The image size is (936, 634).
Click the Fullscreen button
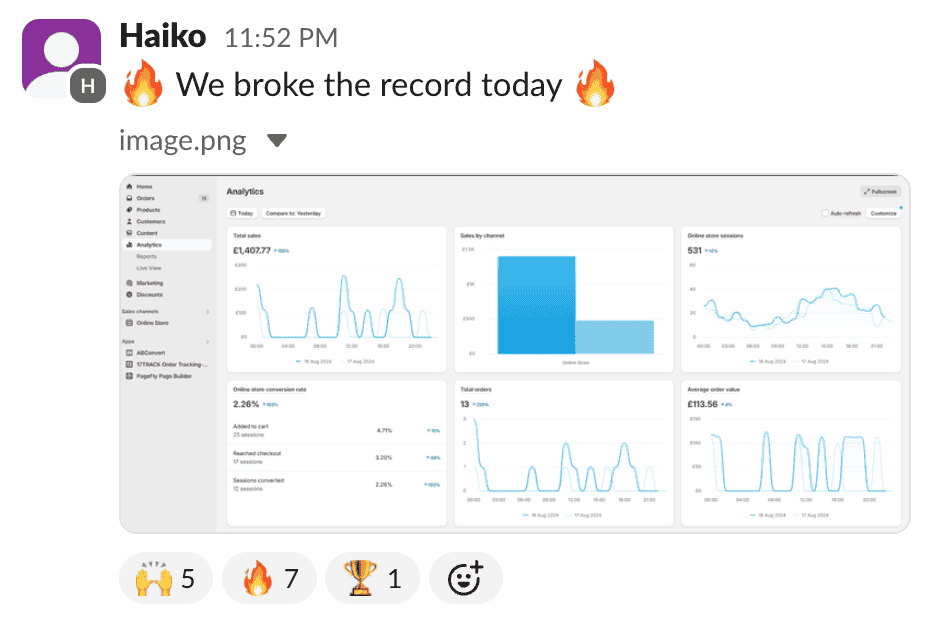[x=880, y=191]
